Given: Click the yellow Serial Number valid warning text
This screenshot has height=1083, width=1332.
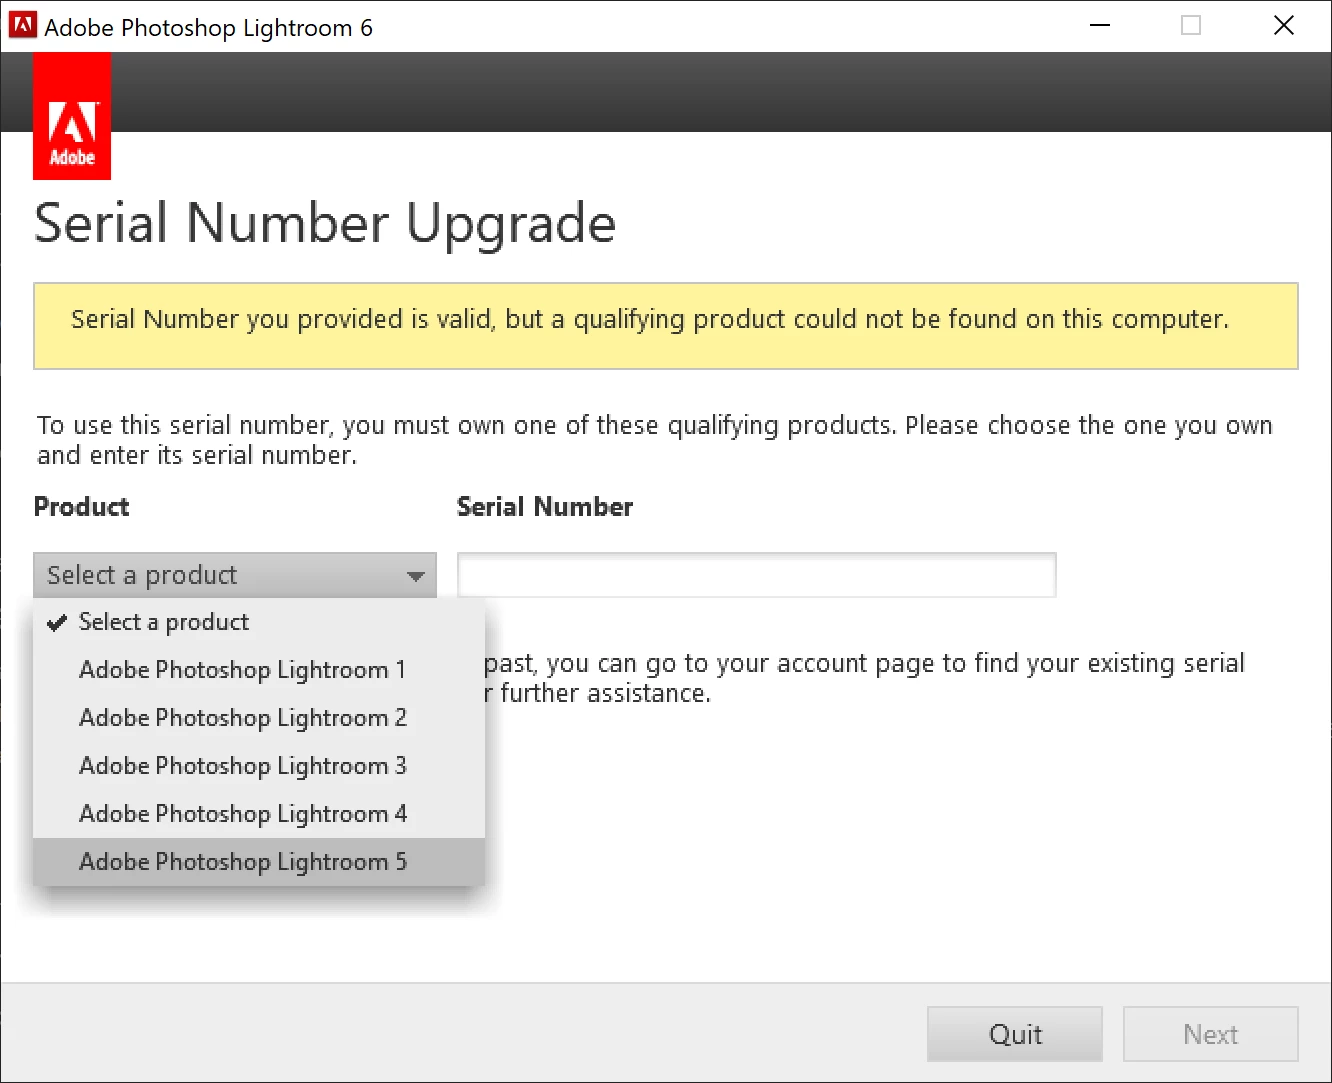Looking at the screenshot, I should coord(650,319).
